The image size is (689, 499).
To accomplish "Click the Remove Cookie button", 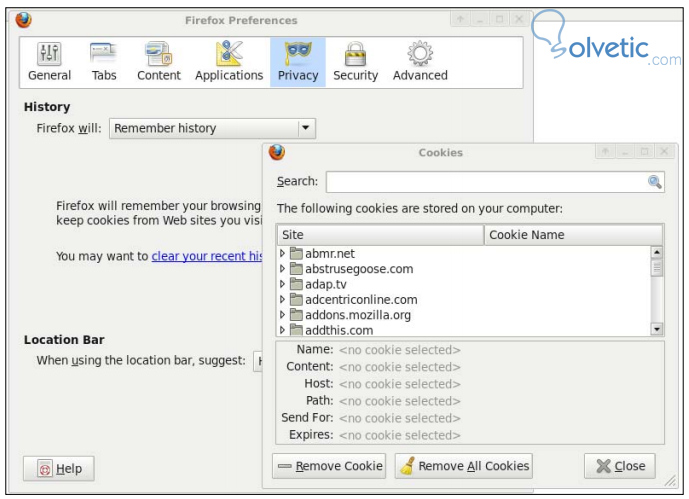I will 329,466.
